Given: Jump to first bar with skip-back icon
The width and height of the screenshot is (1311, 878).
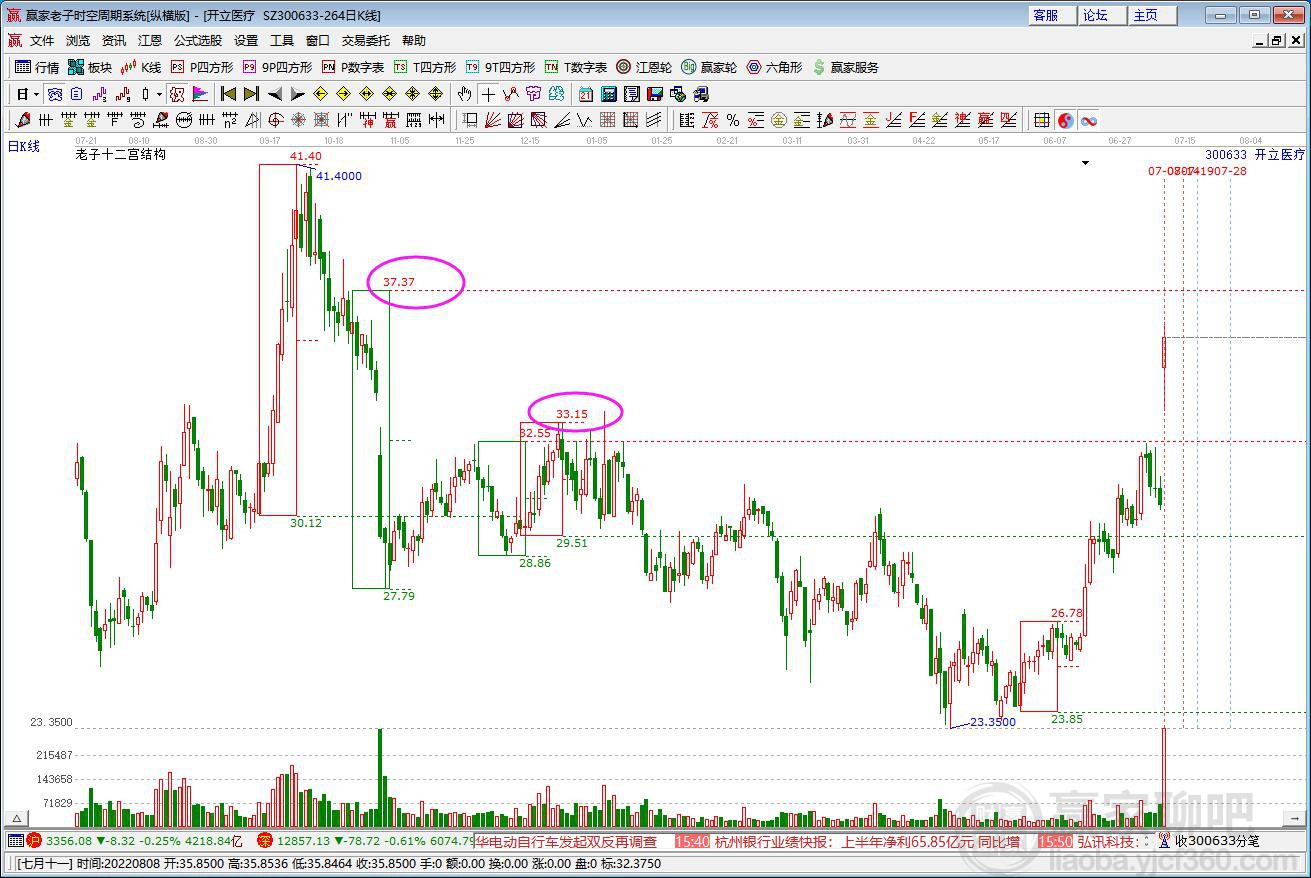Looking at the screenshot, I should (228, 94).
